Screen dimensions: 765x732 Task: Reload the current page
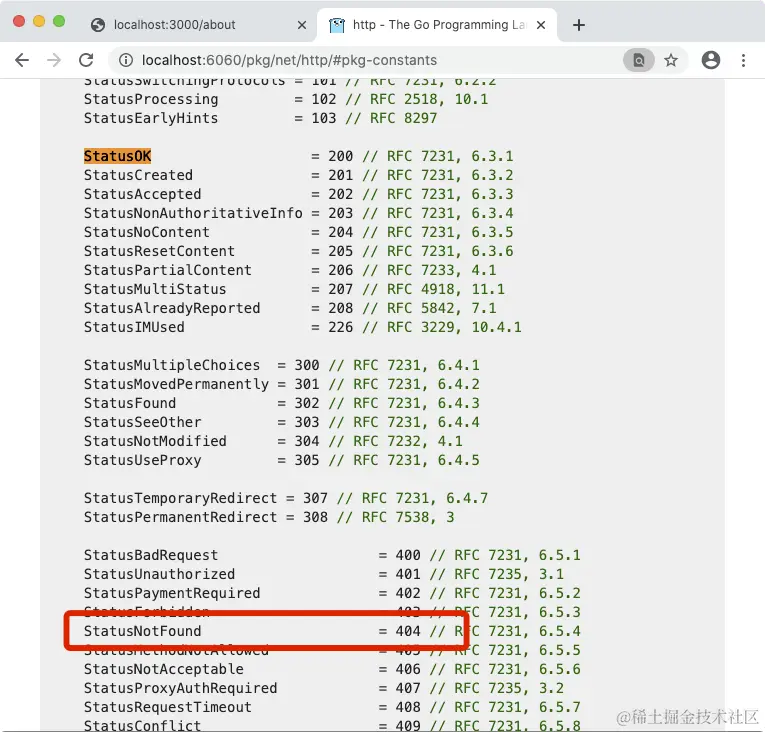(86, 60)
